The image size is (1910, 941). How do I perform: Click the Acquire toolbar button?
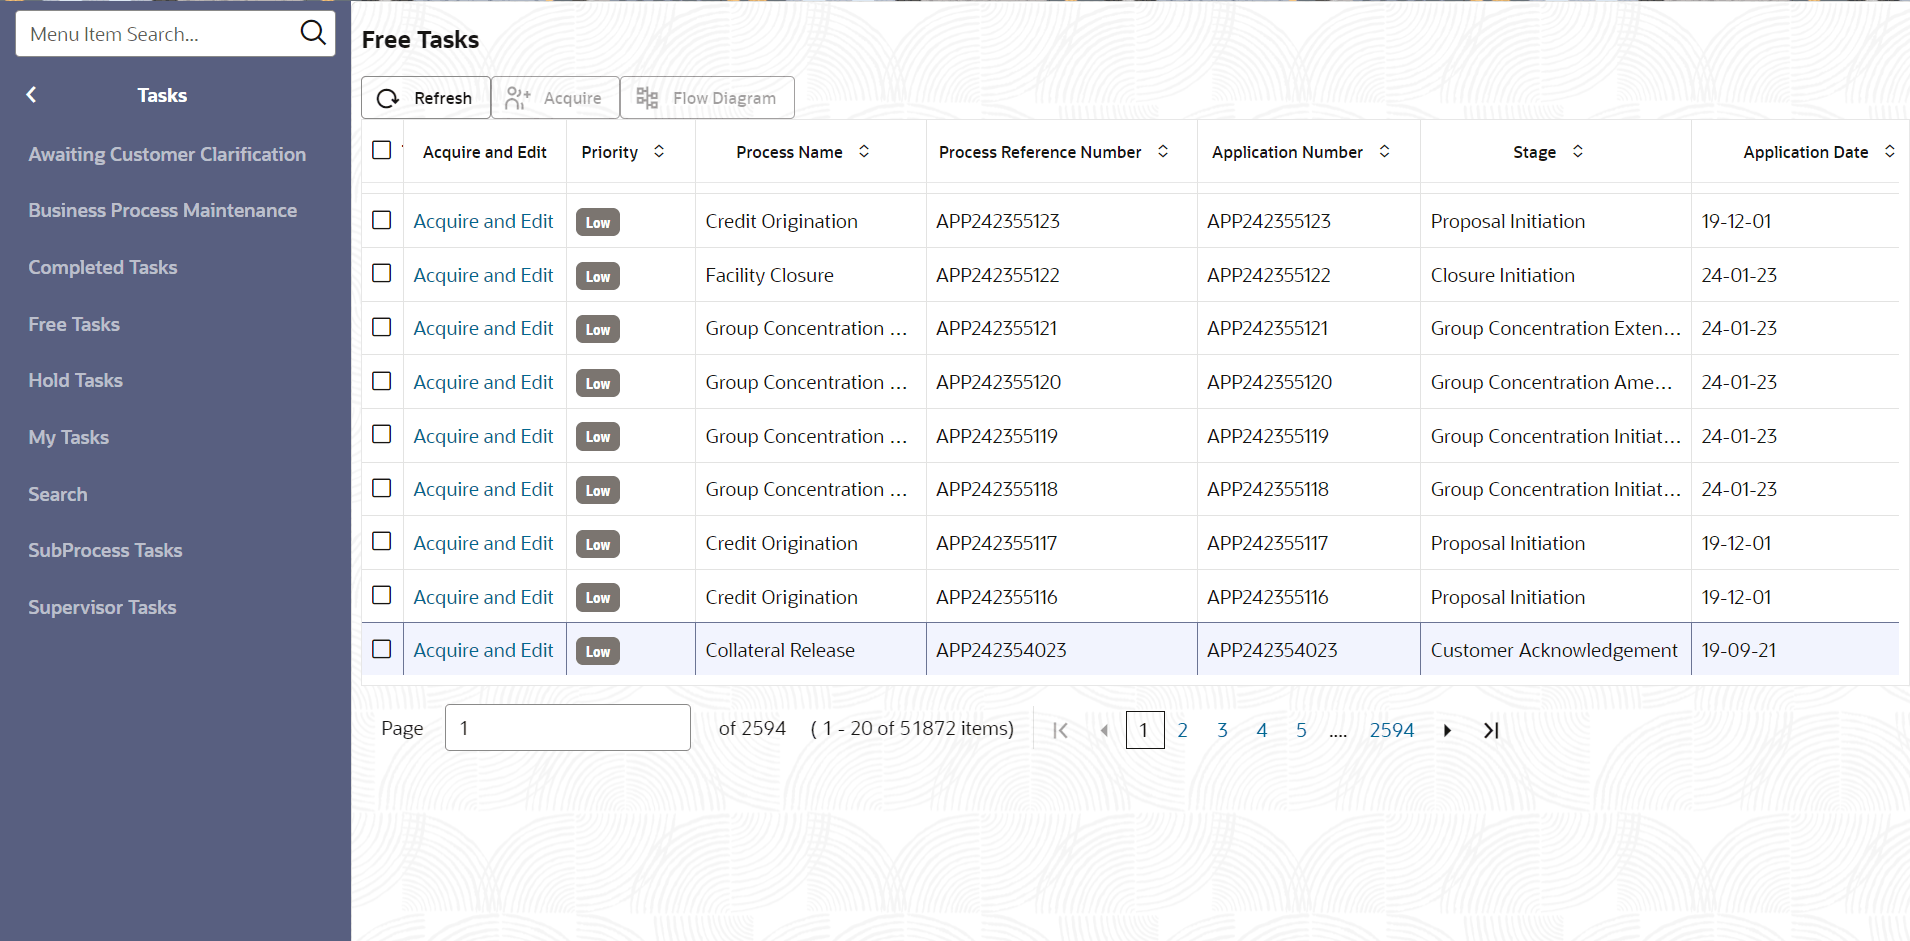click(555, 98)
